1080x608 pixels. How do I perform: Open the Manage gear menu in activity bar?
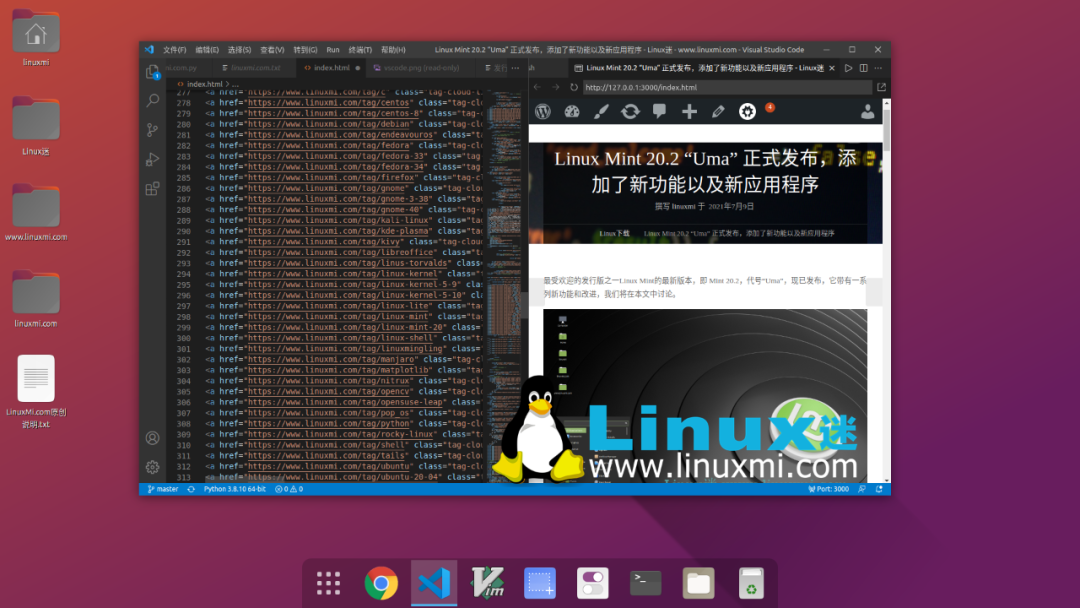point(152,467)
